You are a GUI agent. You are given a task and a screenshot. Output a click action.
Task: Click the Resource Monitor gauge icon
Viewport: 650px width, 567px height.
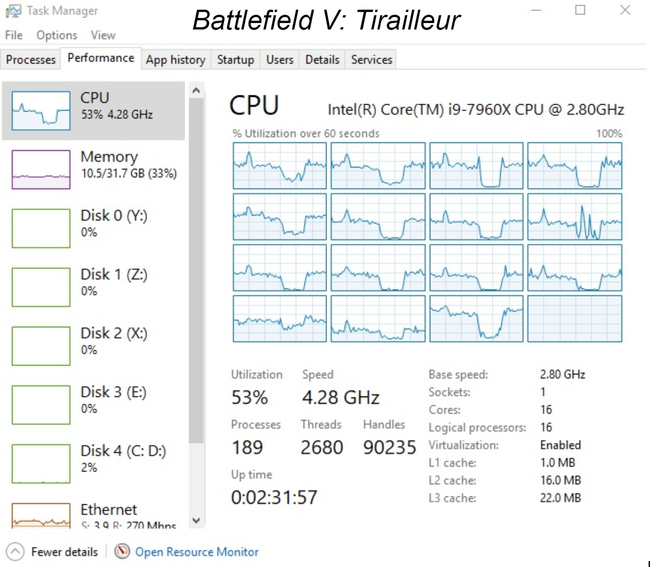122,551
